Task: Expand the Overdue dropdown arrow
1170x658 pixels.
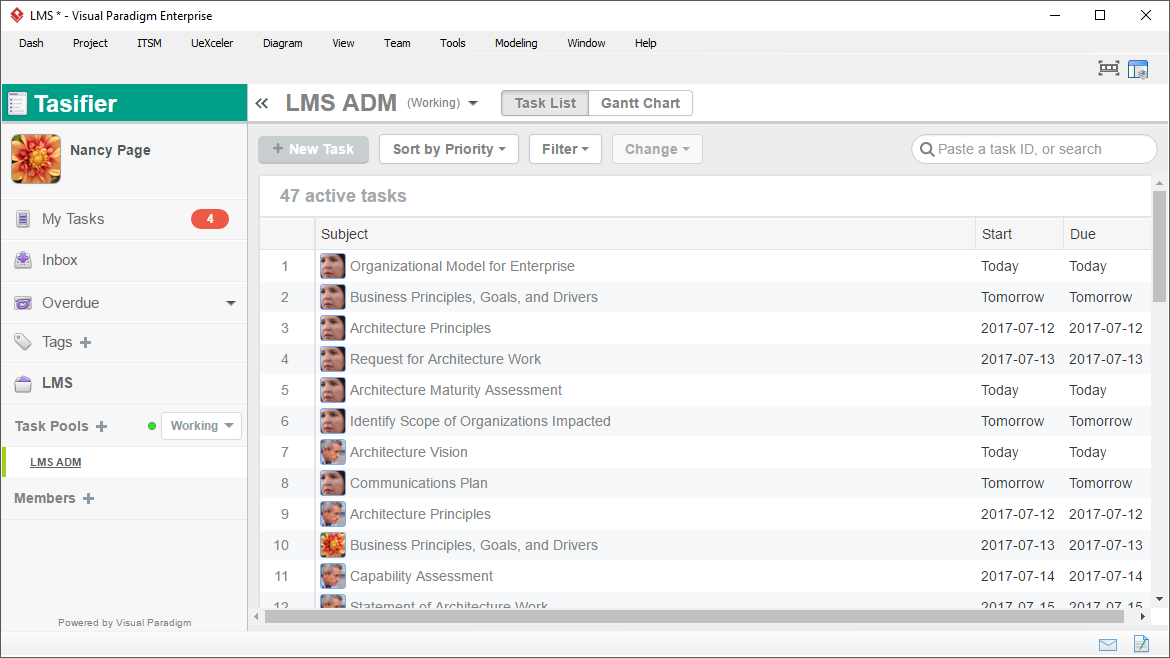Action: point(231,303)
